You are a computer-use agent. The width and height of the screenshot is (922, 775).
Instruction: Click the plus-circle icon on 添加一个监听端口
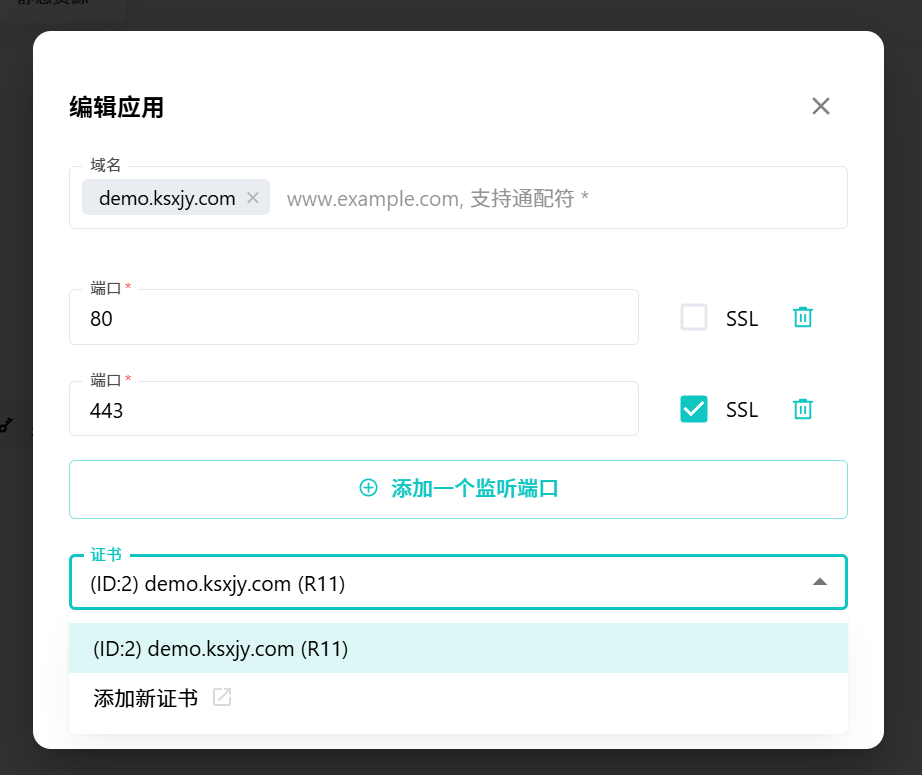click(x=369, y=489)
